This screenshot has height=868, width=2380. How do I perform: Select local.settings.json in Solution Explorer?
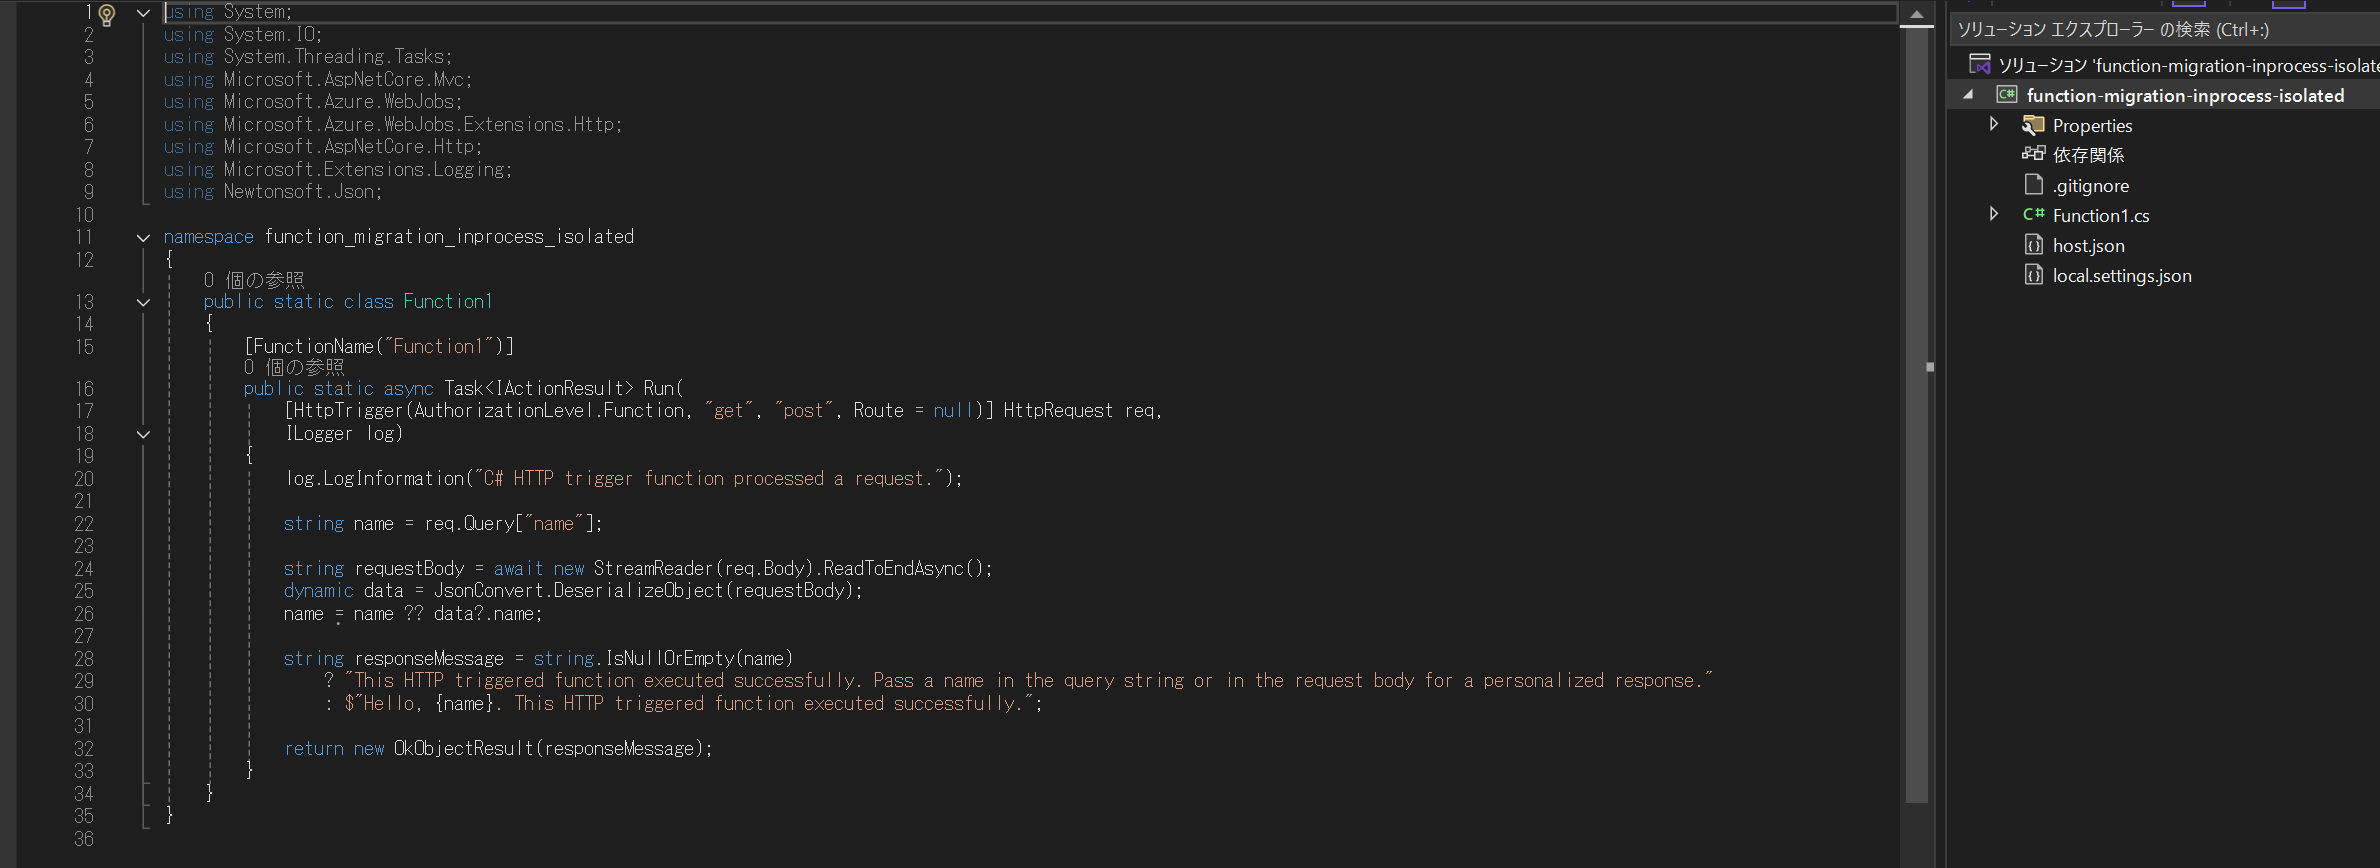(2122, 276)
